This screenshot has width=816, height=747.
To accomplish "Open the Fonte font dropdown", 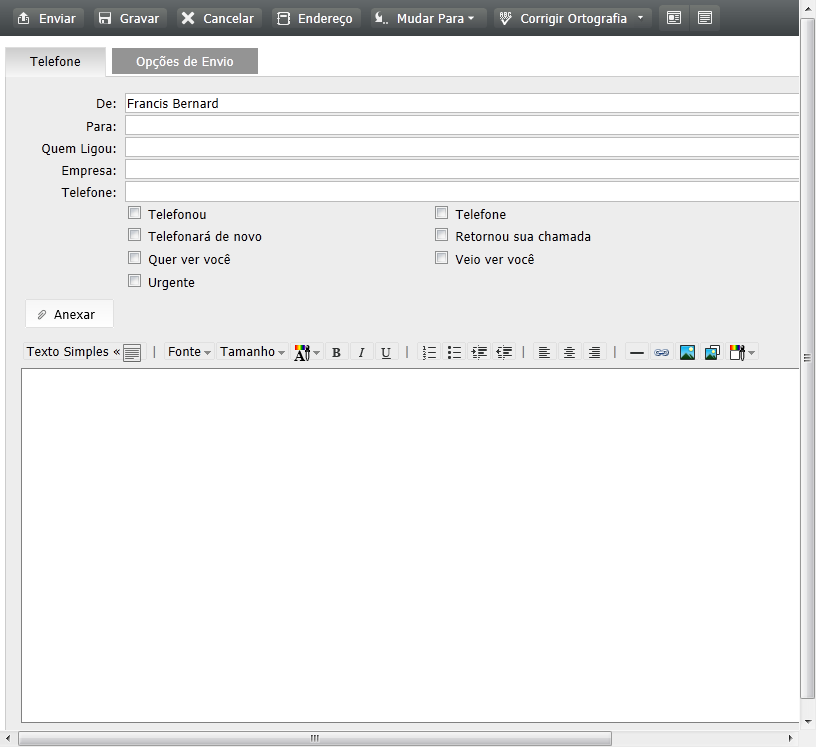I will click(x=189, y=352).
